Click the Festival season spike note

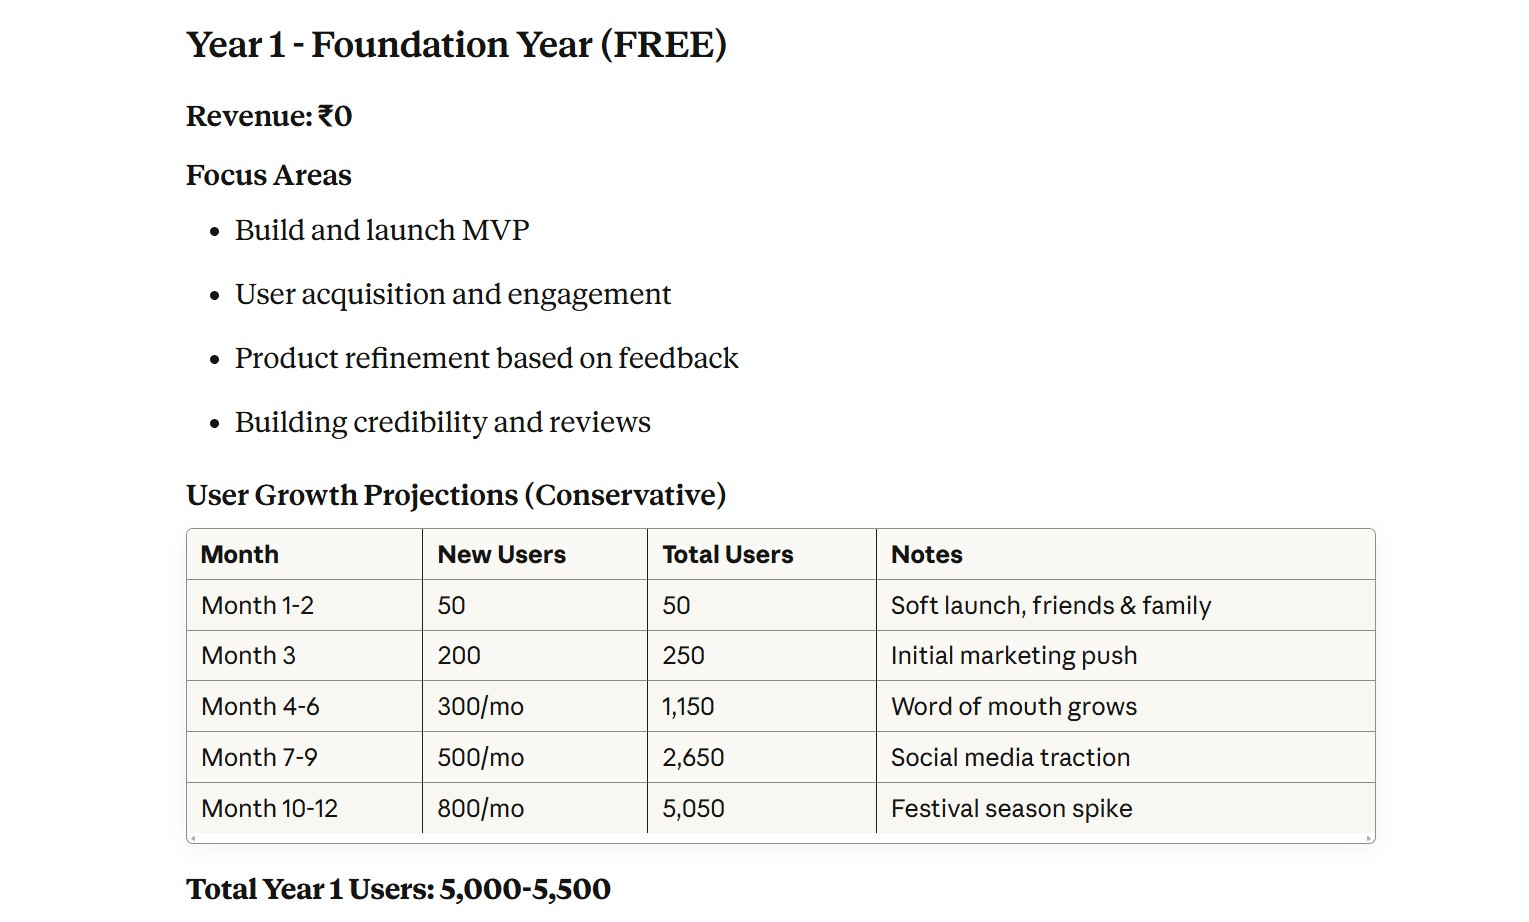tap(1012, 809)
